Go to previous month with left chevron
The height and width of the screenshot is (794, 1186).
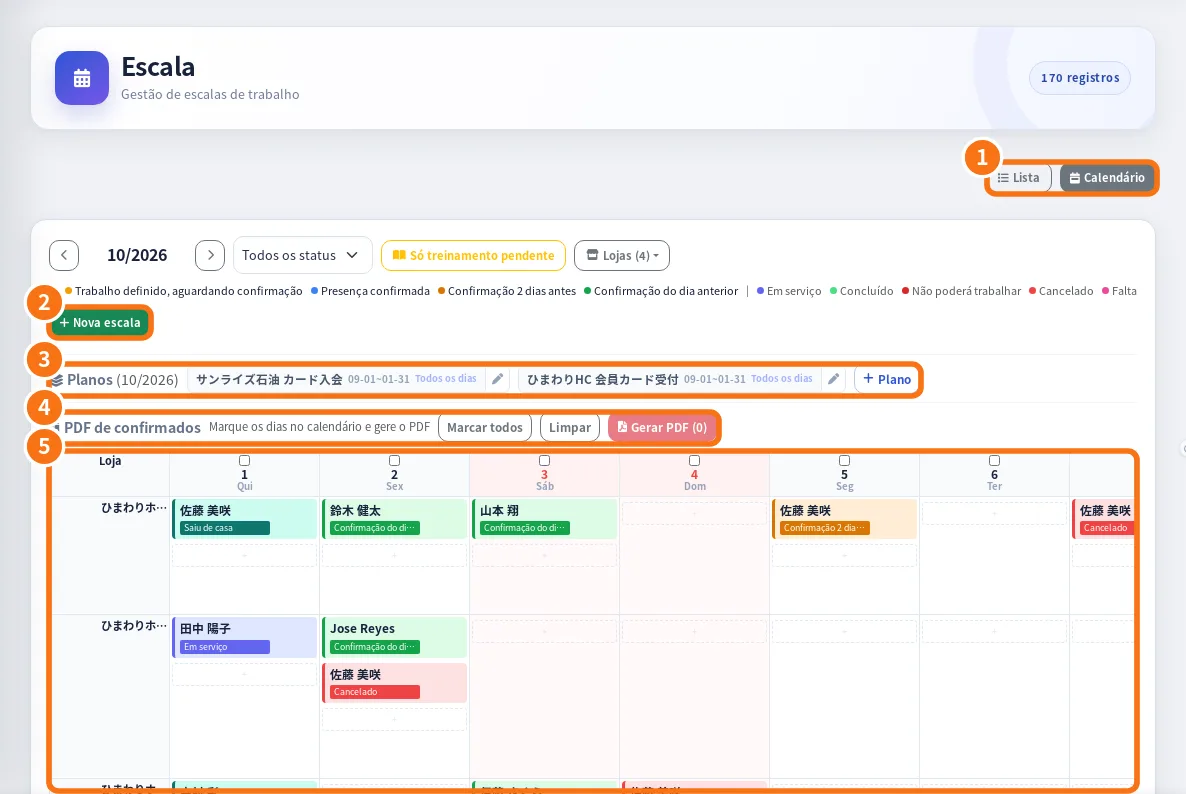click(x=64, y=256)
